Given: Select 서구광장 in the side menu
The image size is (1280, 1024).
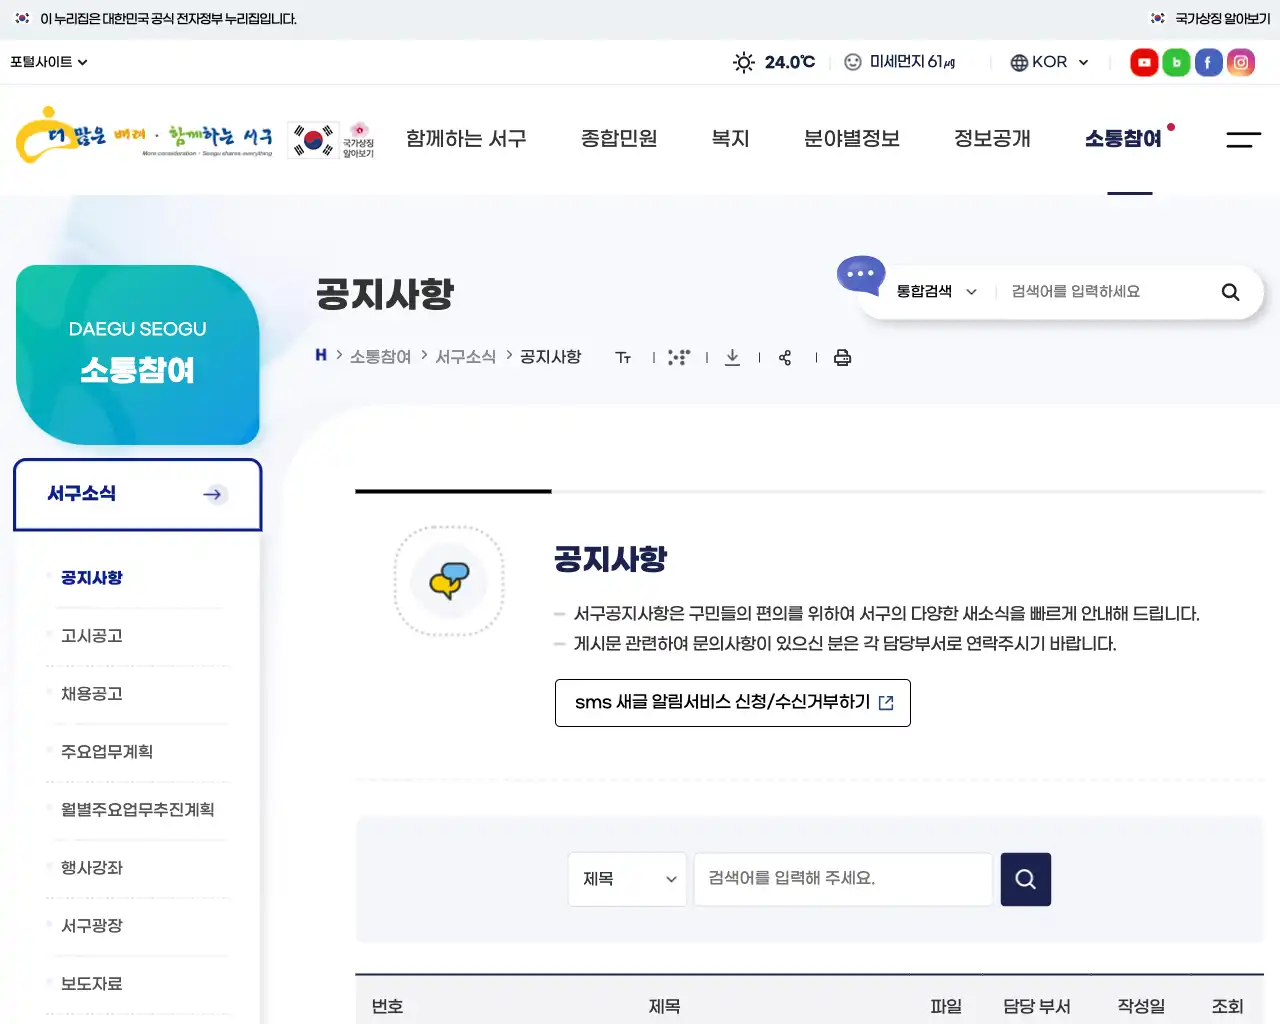Looking at the screenshot, I should (x=92, y=926).
